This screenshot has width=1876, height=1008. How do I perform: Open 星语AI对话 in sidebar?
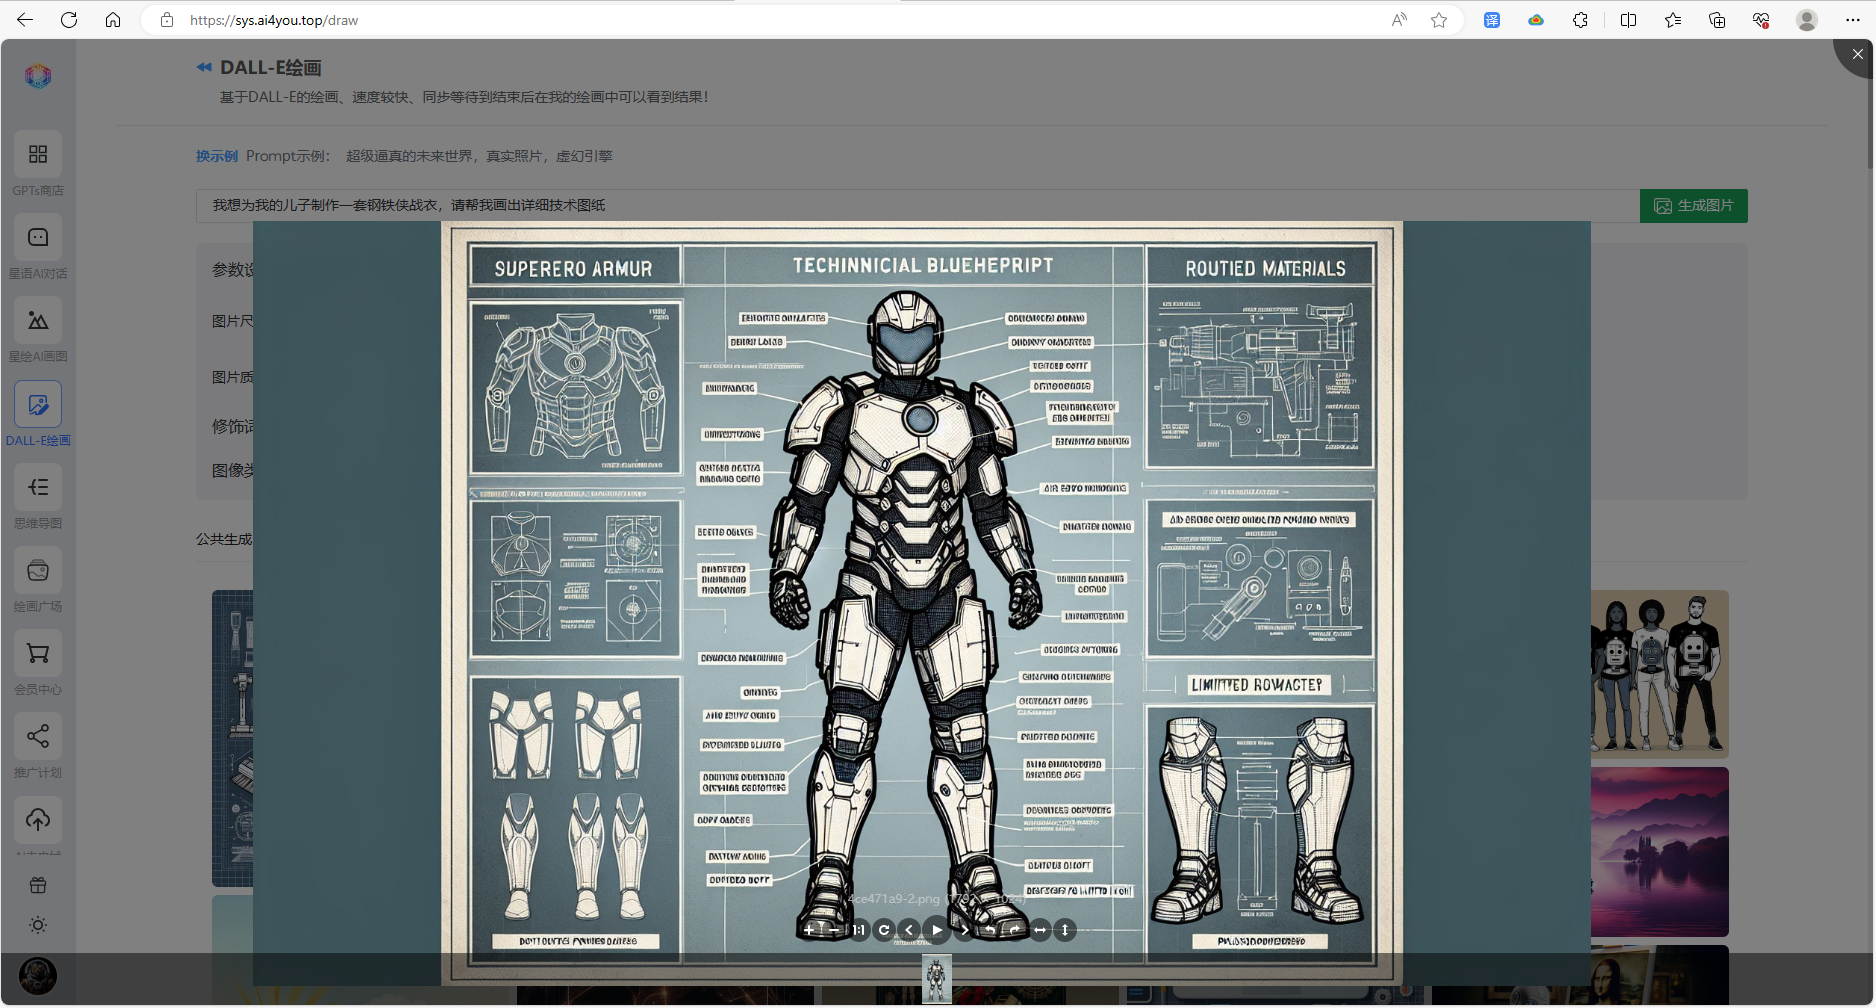(x=38, y=248)
